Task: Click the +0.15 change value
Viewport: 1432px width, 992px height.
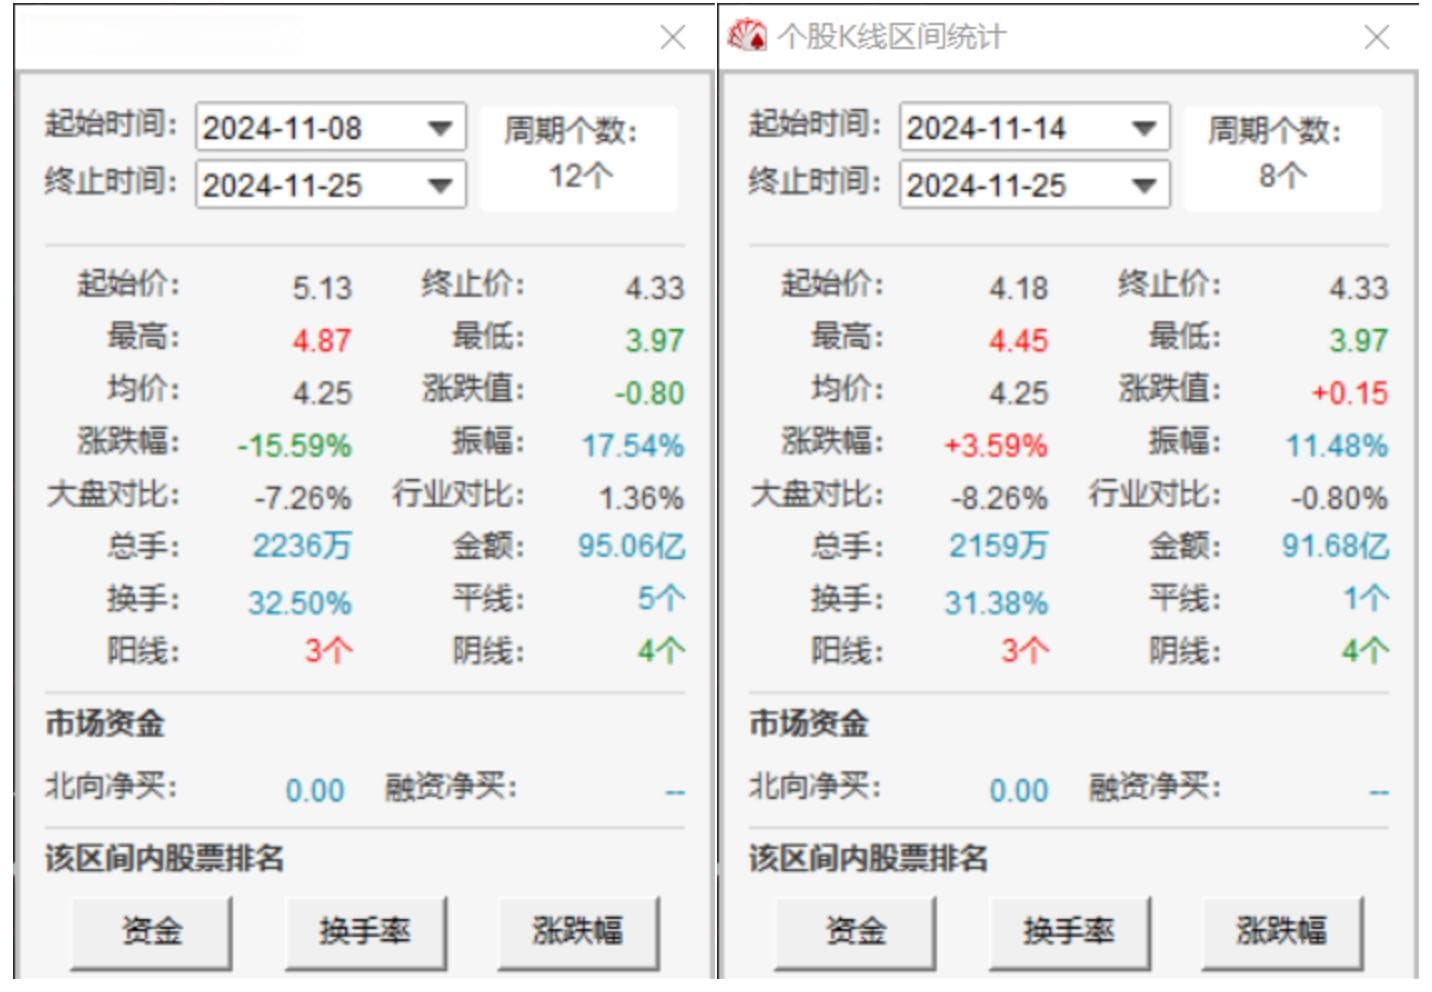Action: pos(1350,393)
